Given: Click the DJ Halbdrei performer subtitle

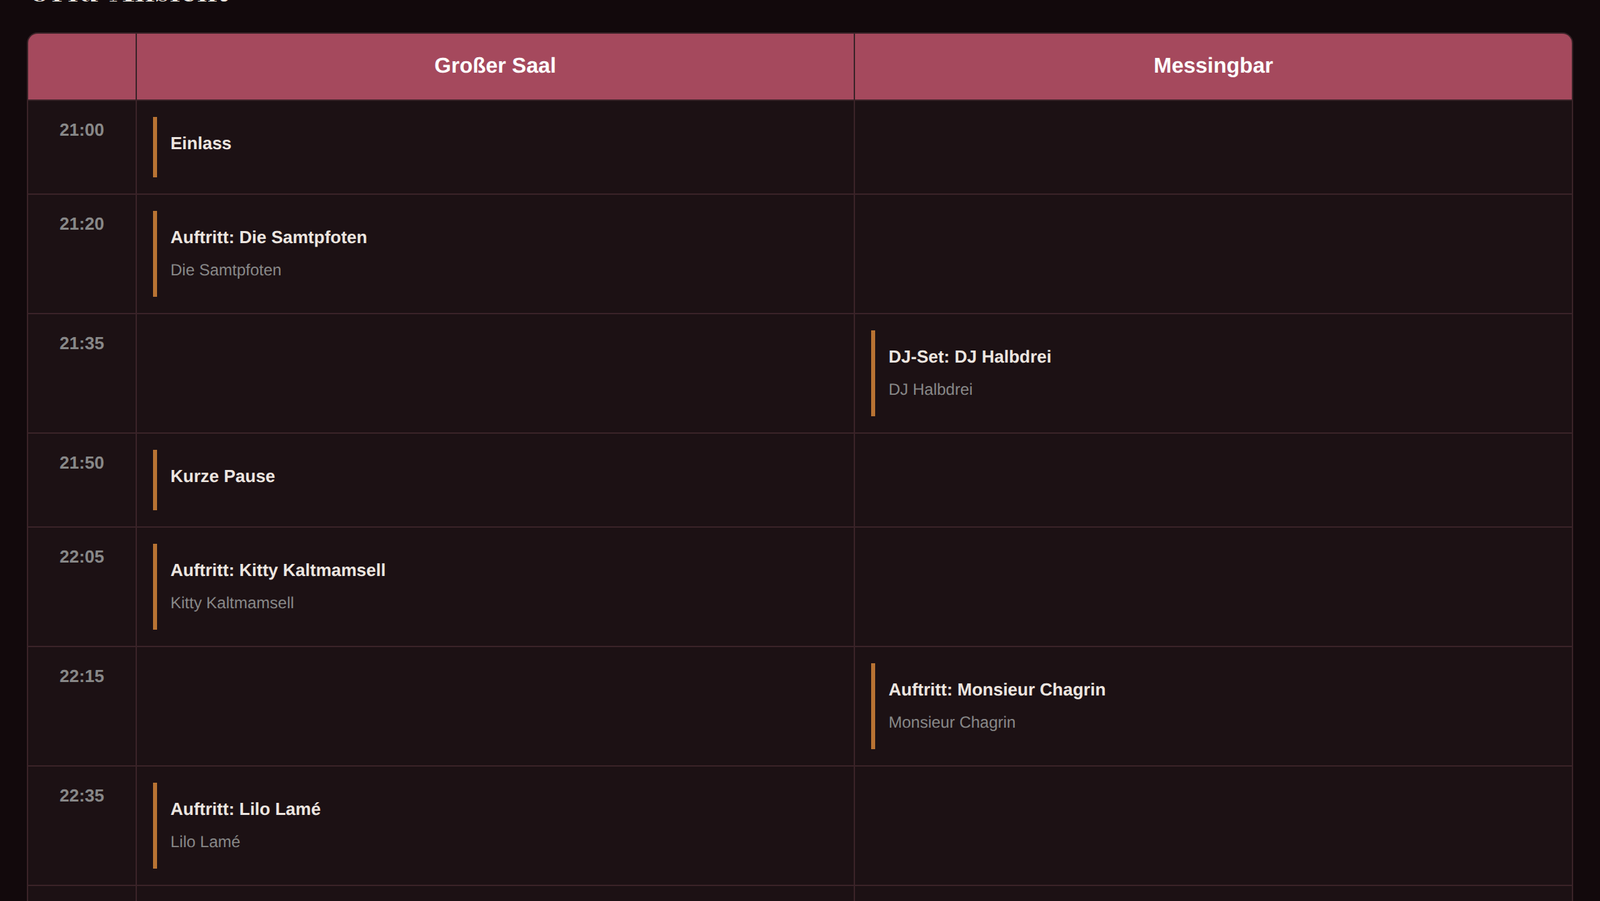Looking at the screenshot, I should pos(930,390).
